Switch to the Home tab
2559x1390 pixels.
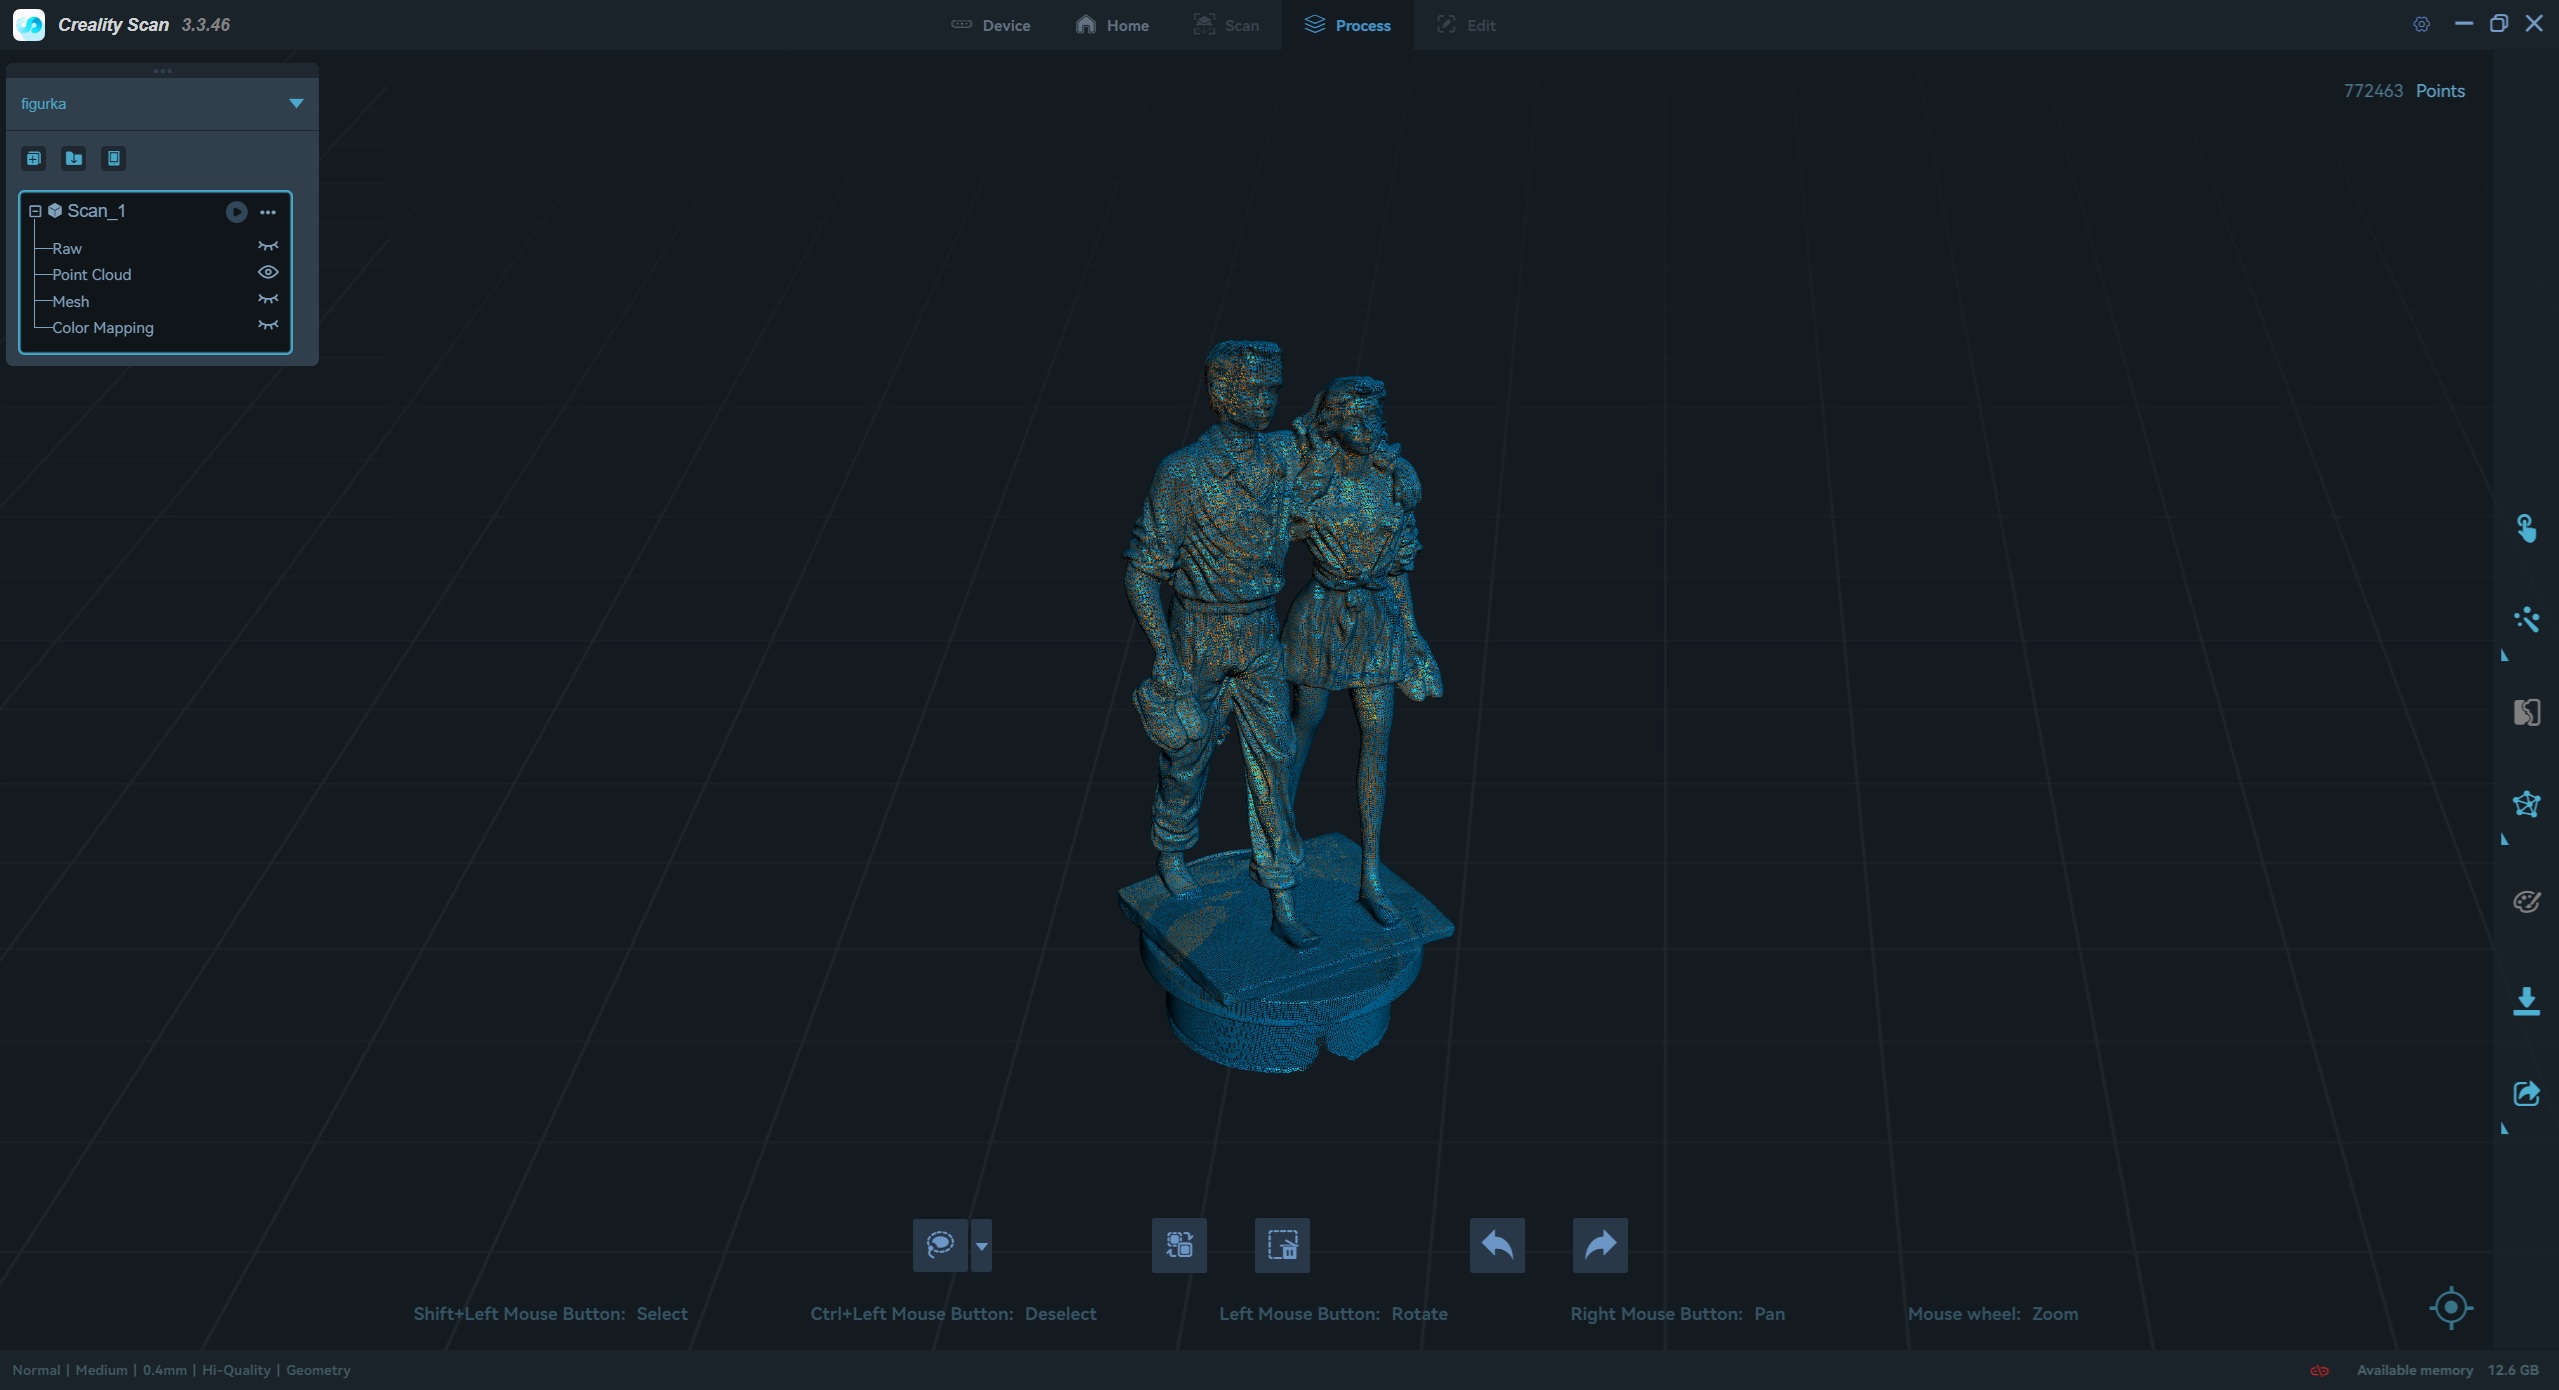1112,25
